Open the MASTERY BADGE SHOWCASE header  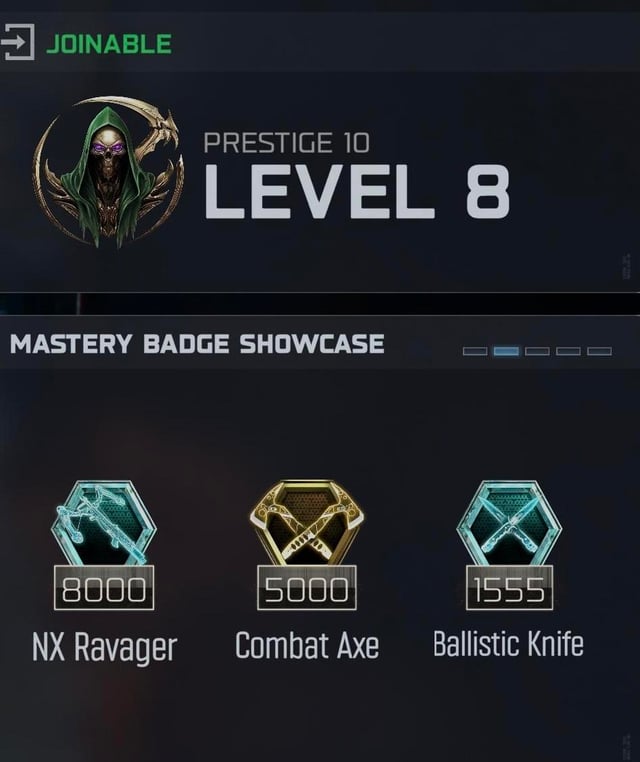(x=197, y=344)
